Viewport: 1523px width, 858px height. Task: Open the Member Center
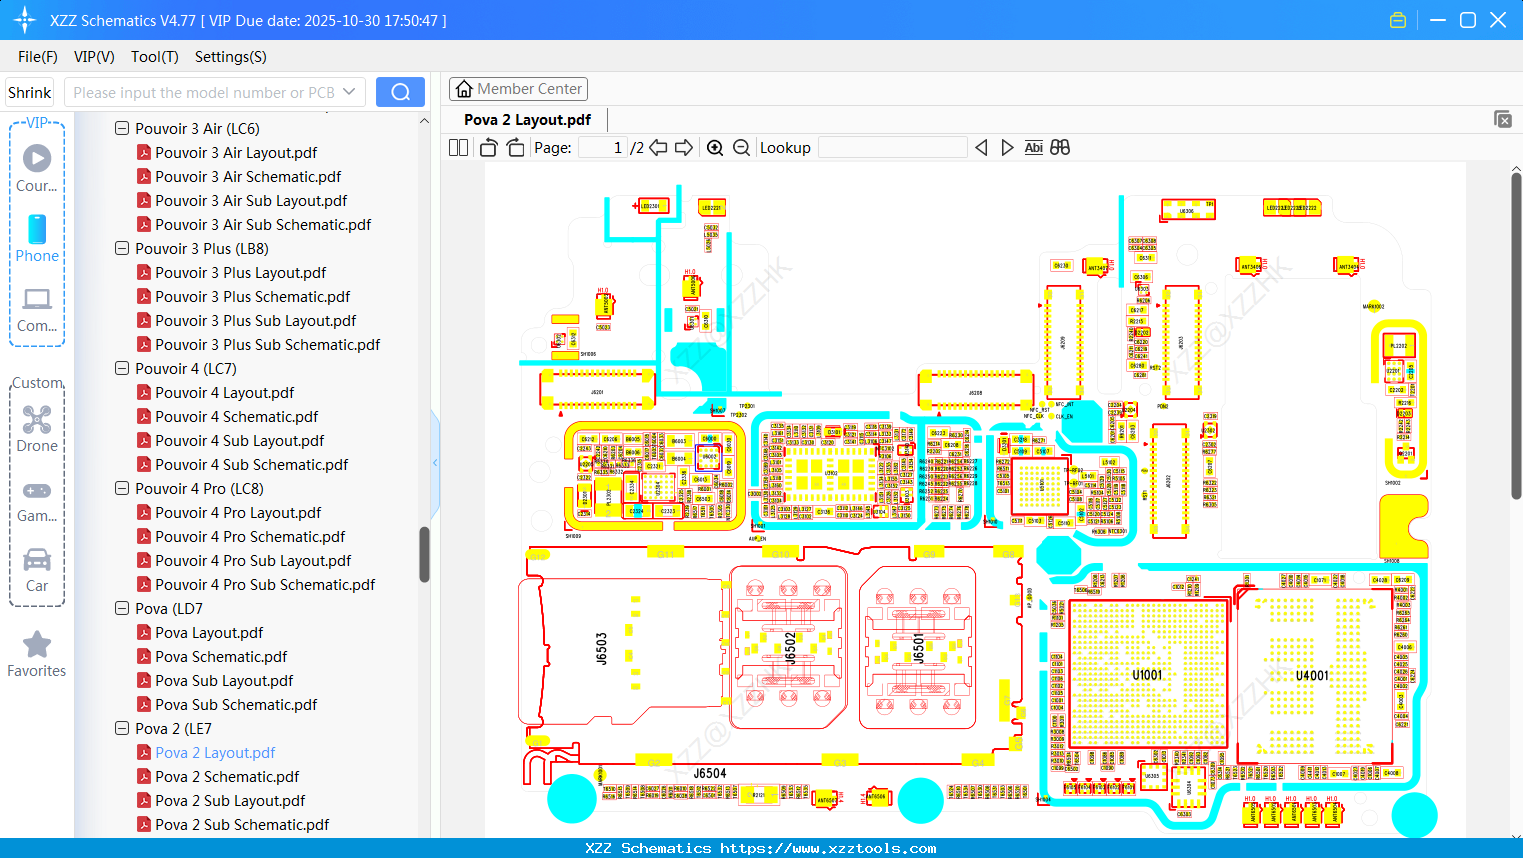click(518, 88)
